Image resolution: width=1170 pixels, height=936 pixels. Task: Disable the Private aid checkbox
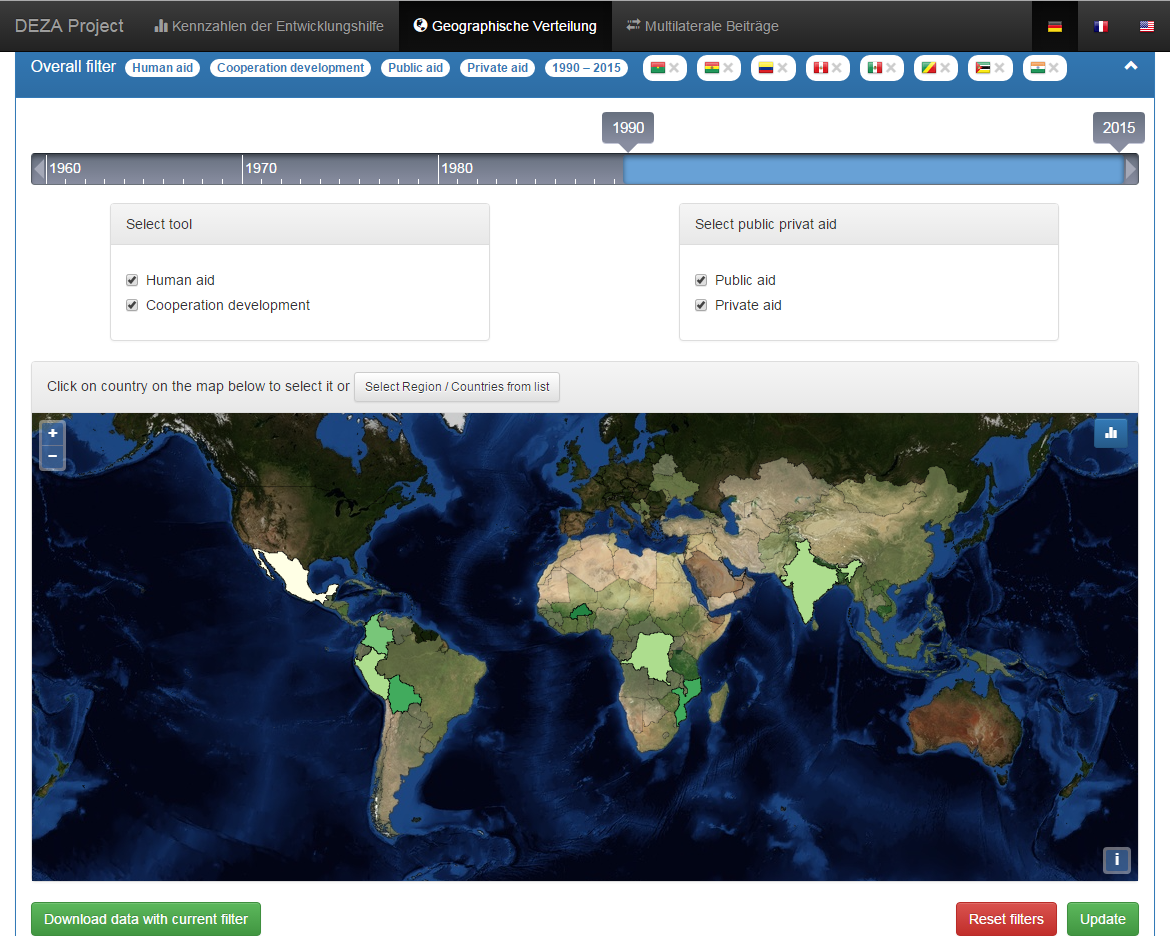click(x=701, y=305)
